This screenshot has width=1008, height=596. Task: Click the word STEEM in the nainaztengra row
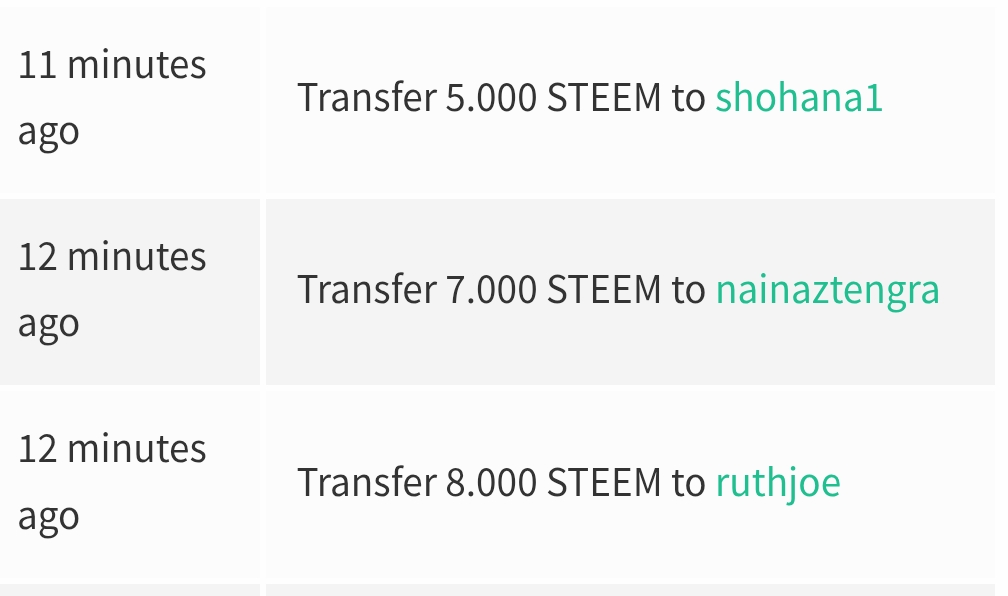(604, 290)
